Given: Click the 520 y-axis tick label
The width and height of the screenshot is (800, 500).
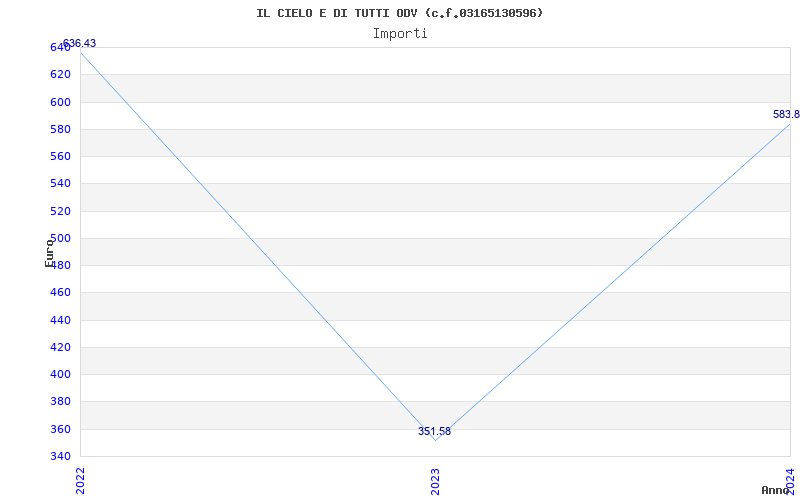Looking at the screenshot, I should [x=60, y=211].
